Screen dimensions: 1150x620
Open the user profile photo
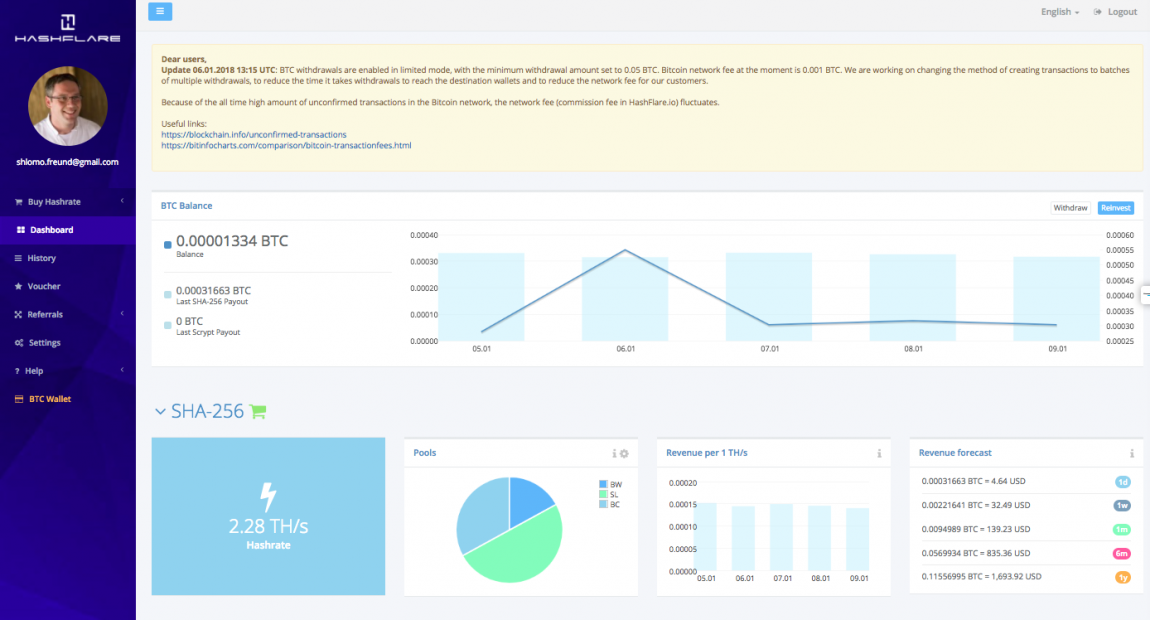67,106
